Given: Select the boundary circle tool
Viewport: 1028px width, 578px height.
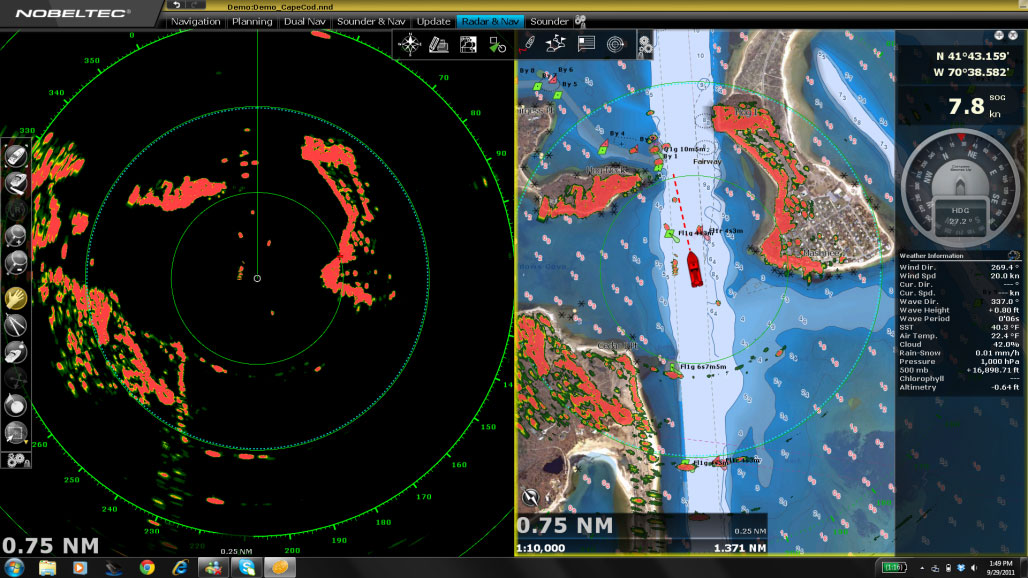Looking at the screenshot, I should click(16, 406).
